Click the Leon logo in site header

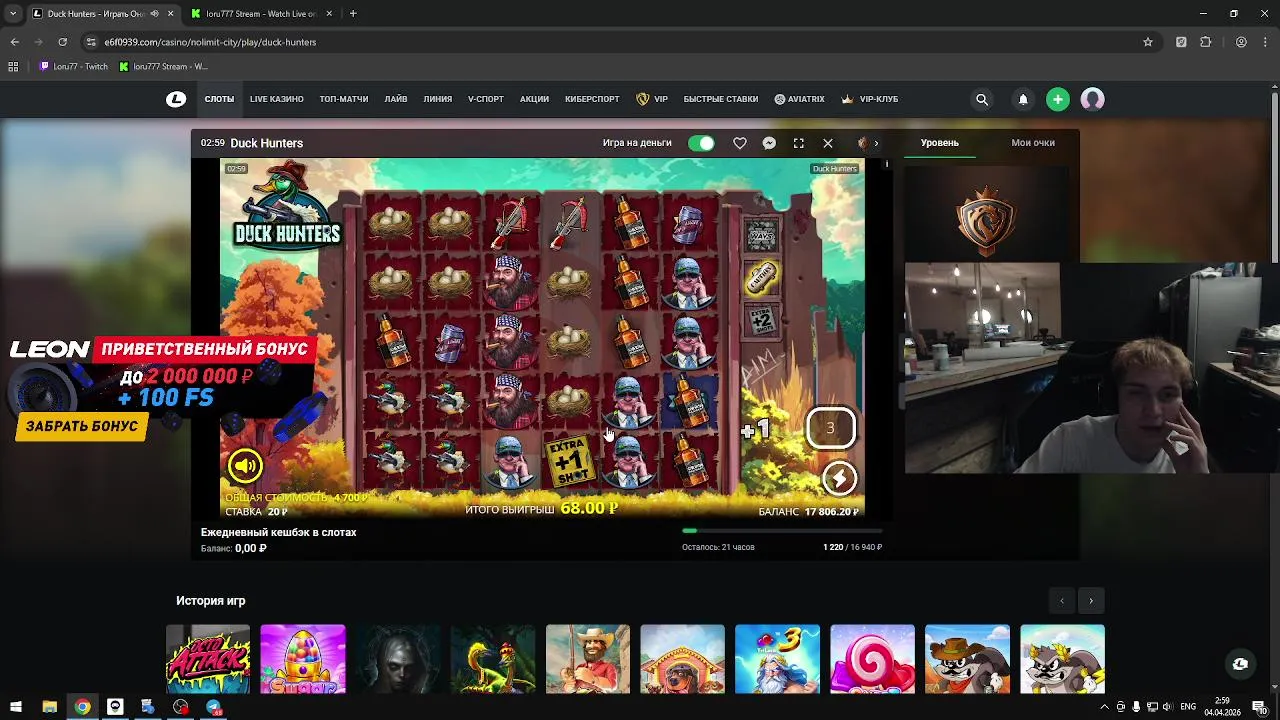[176, 99]
